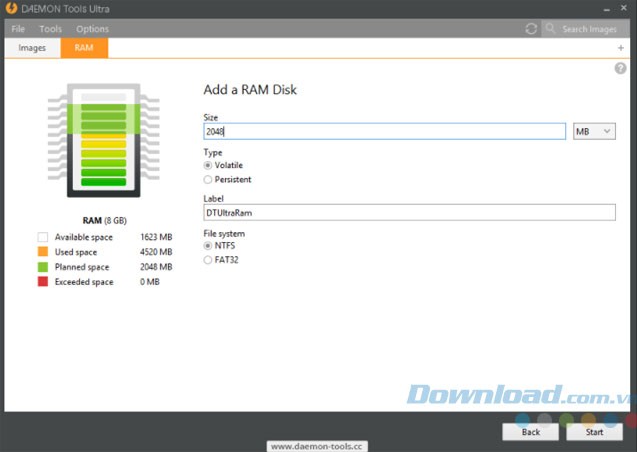The image size is (637, 452).
Task: Click the '4520 MB' used value
Action: tap(156, 252)
